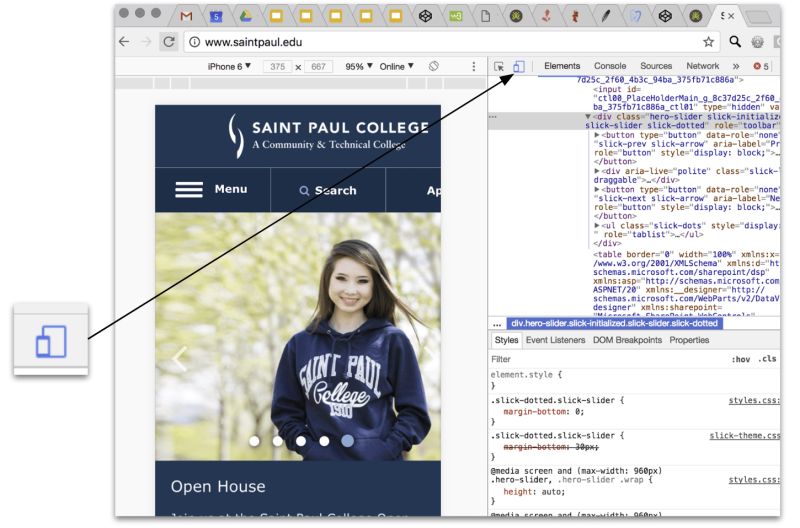Bookmark the page with the star icon
This screenshot has width=800, height=528.
point(708,42)
